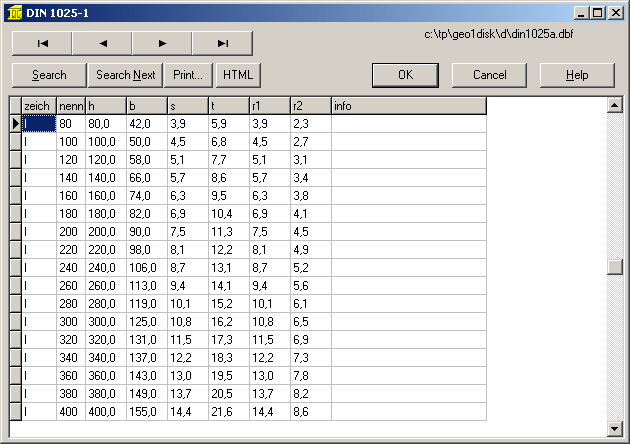630x444 pixels.
Task: Jump to the last record
Action: [222, 43]
